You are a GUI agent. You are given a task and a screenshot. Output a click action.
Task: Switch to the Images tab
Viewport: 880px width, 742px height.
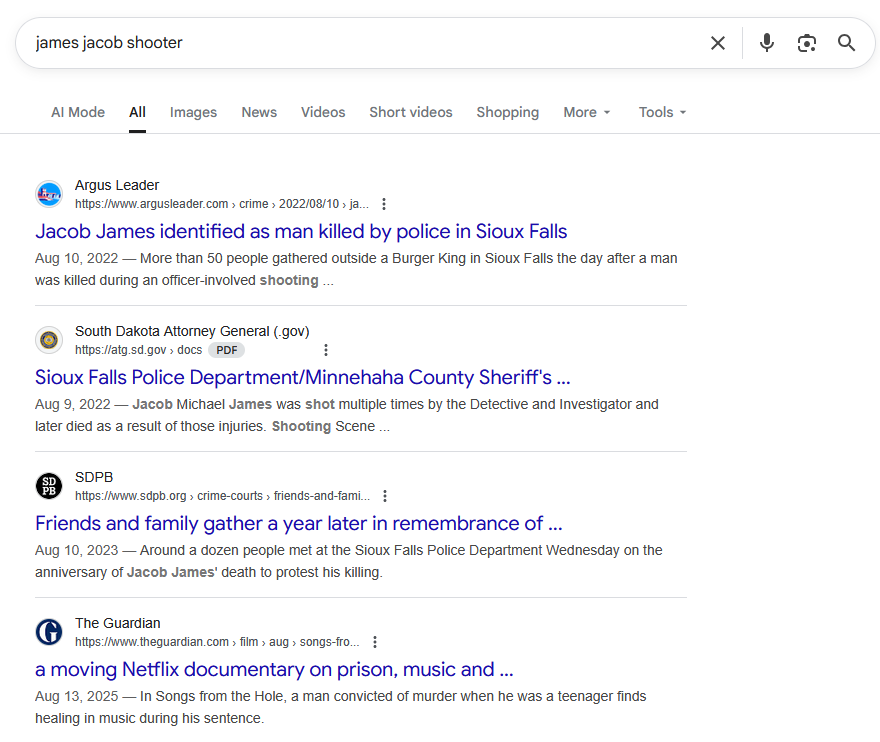(194, 112)
